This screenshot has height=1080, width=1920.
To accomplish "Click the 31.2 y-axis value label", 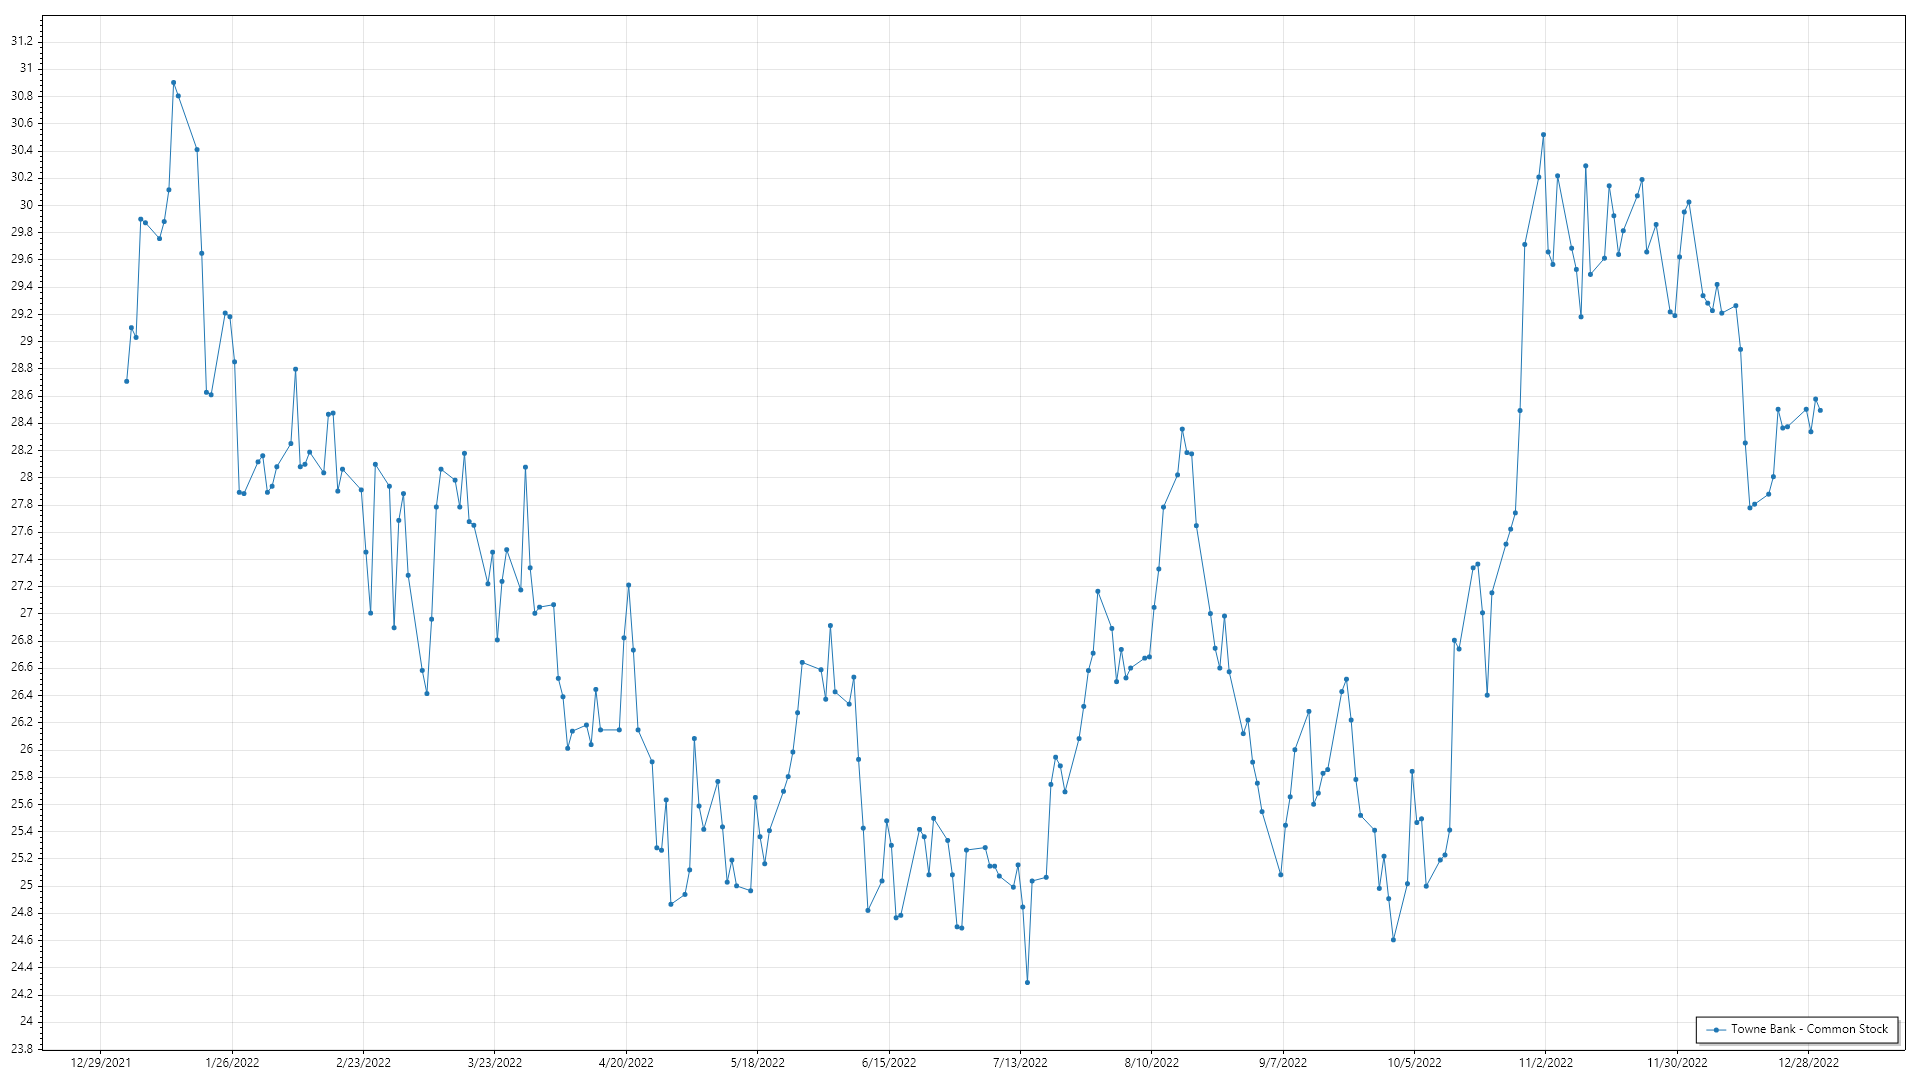I will [21, 41].
